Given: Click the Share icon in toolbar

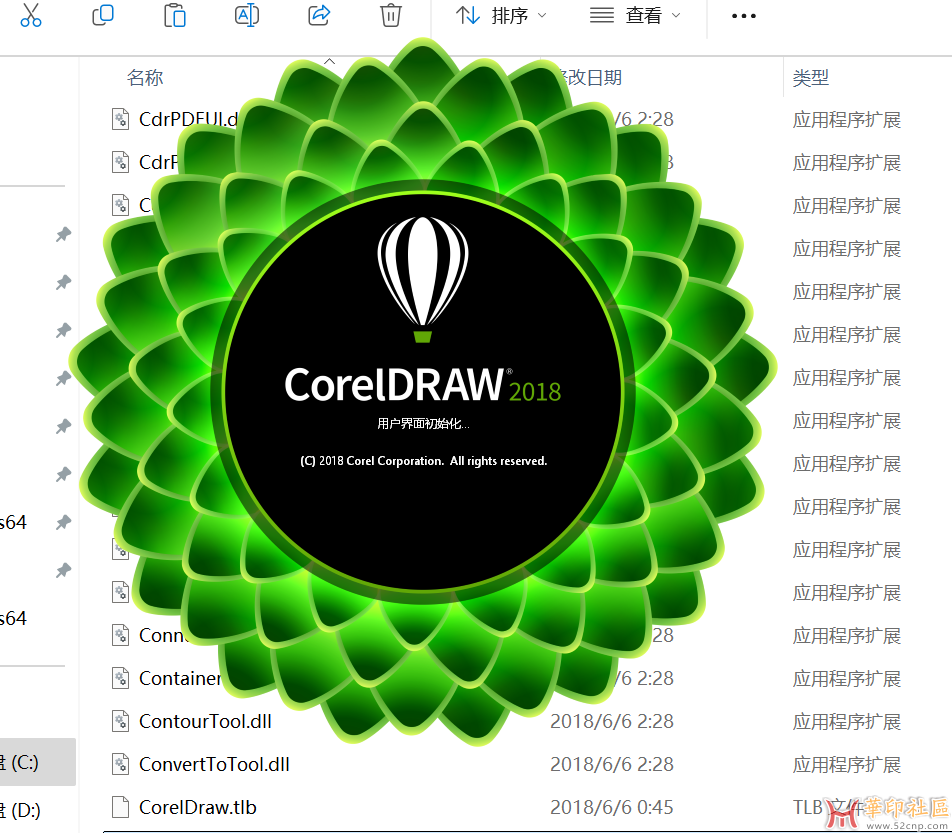Looking at the screenshot, I should point(319,15).
